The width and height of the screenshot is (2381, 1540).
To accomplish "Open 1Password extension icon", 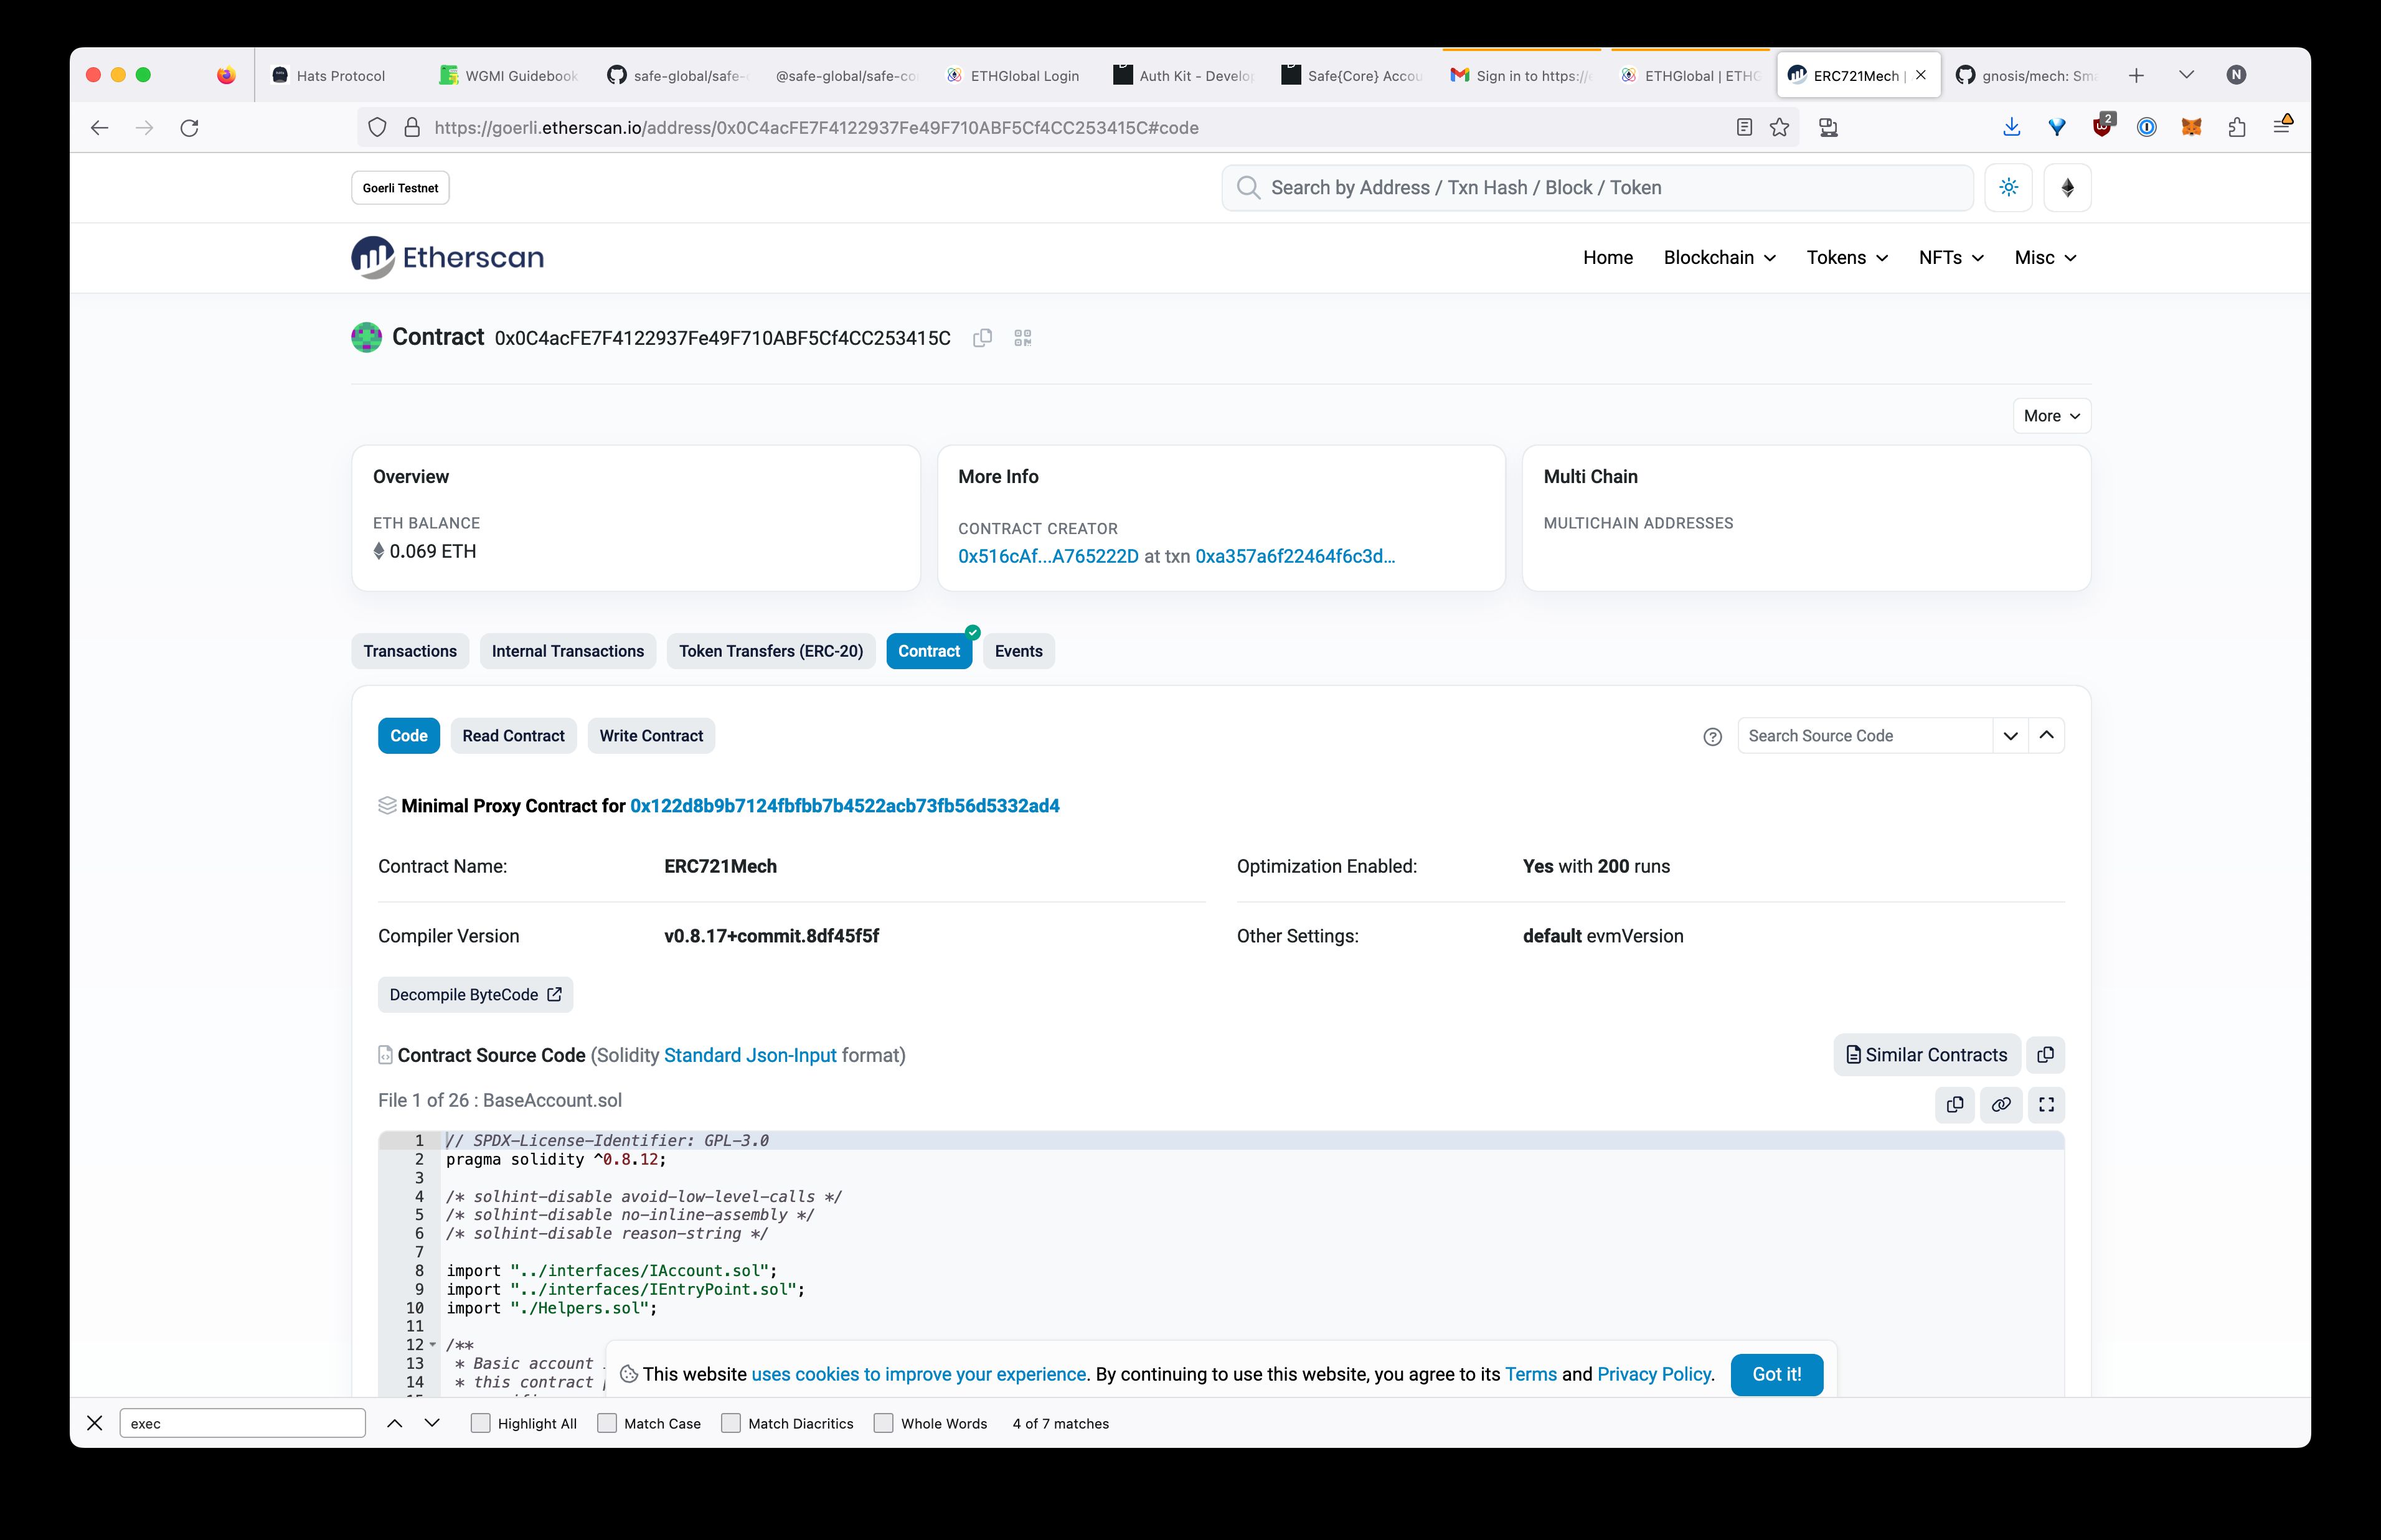I will [x=2146, y=128].
